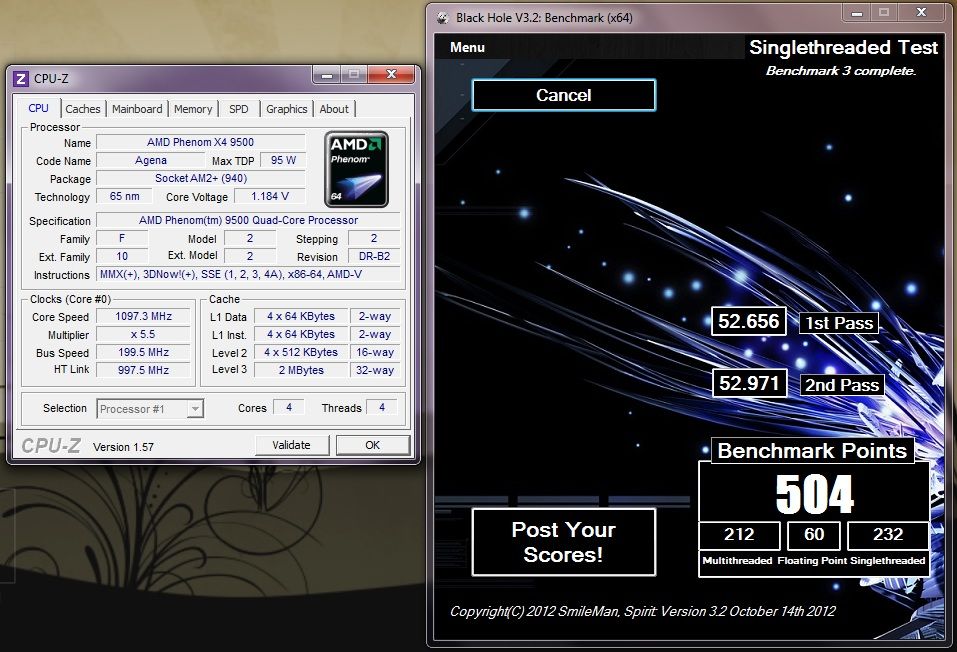Click the Level 3 associativity value '32-way'
The height and width of the screenshot is (652, 957).
[x=375, y=370]
